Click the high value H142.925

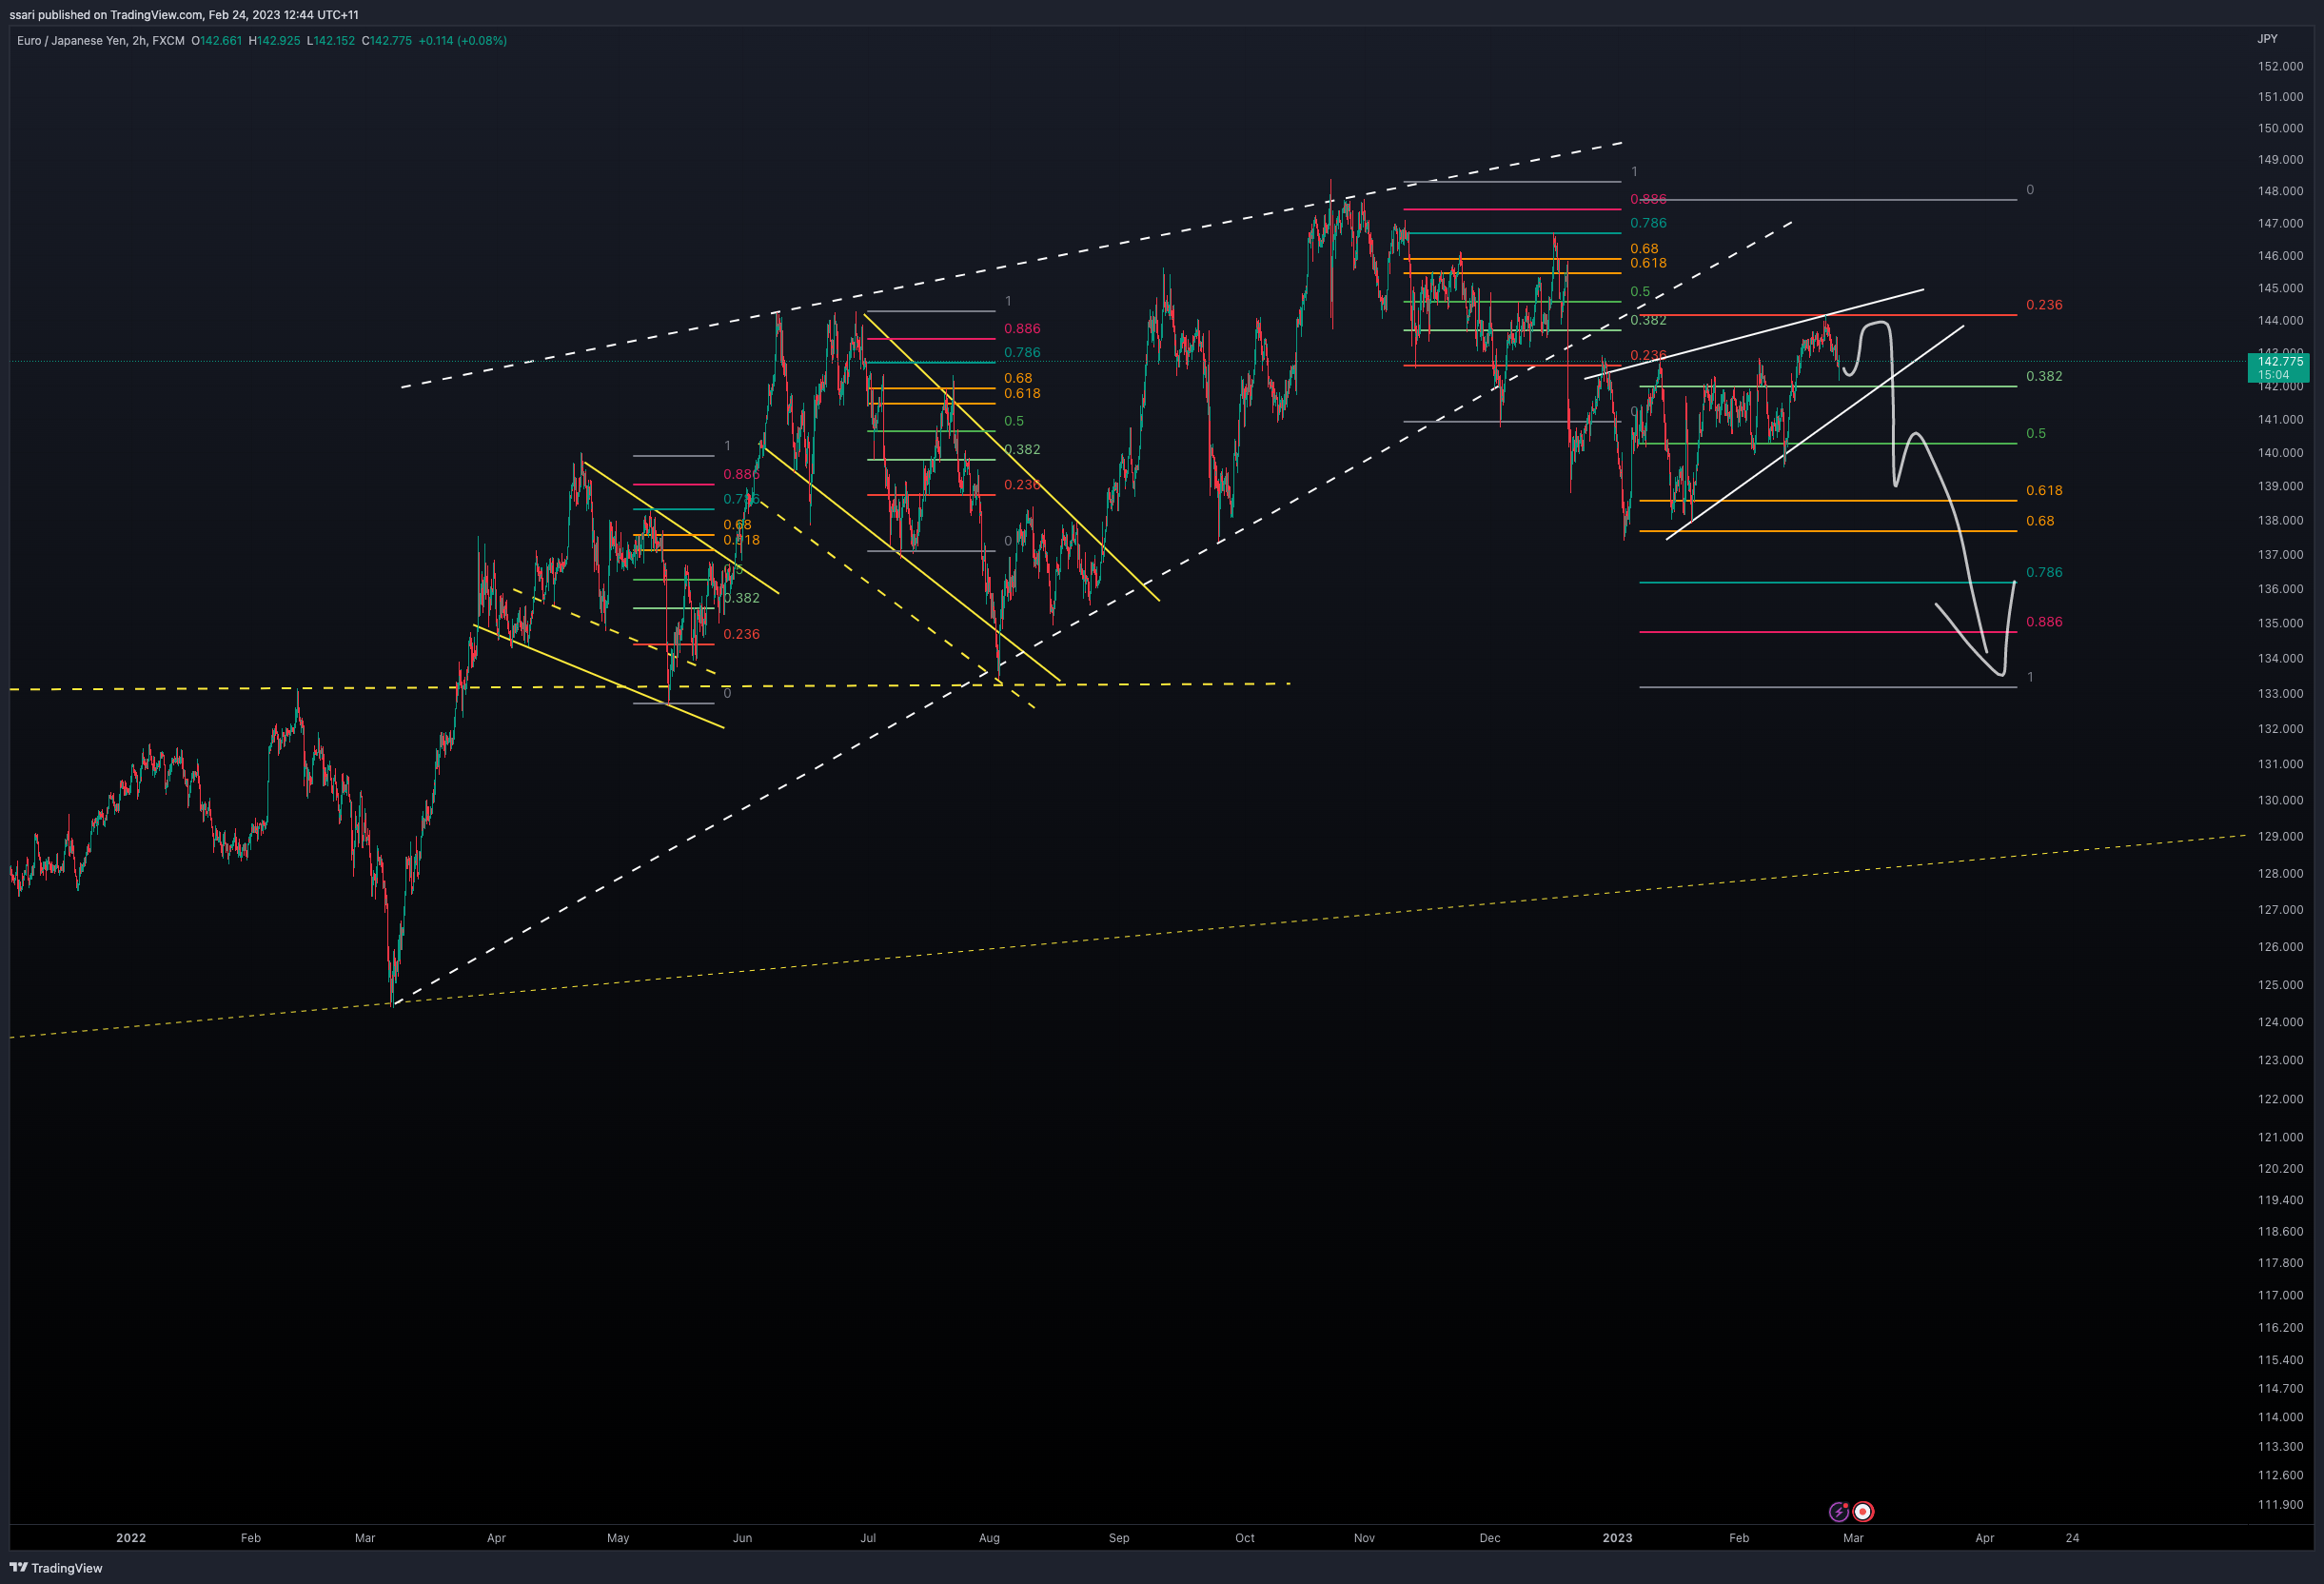pos(274,41)
